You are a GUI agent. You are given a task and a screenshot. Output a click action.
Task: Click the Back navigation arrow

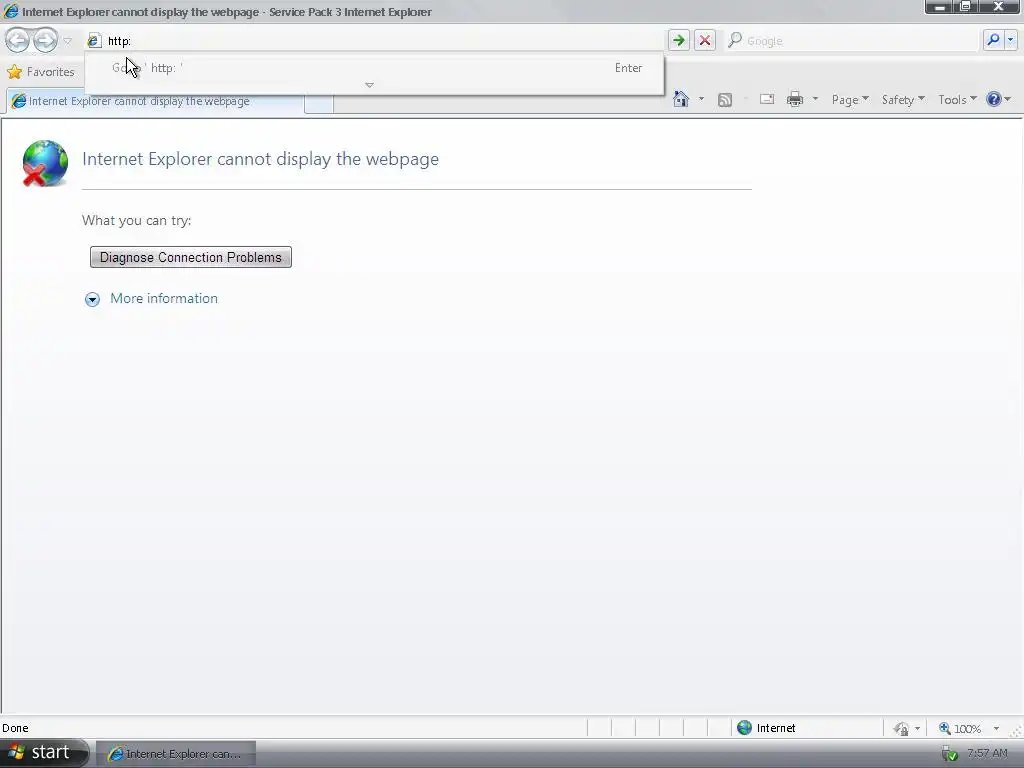pyautogui.click(x=18, y=40)
